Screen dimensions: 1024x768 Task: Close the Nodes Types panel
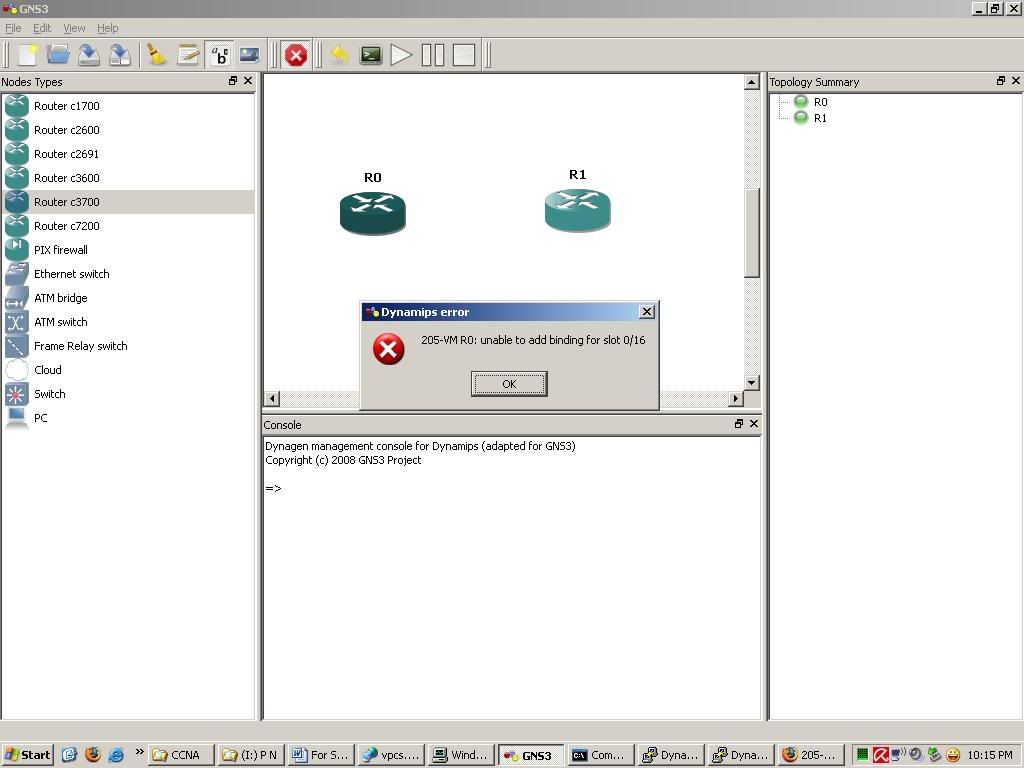pyautogui.click(x=248, y=81)
